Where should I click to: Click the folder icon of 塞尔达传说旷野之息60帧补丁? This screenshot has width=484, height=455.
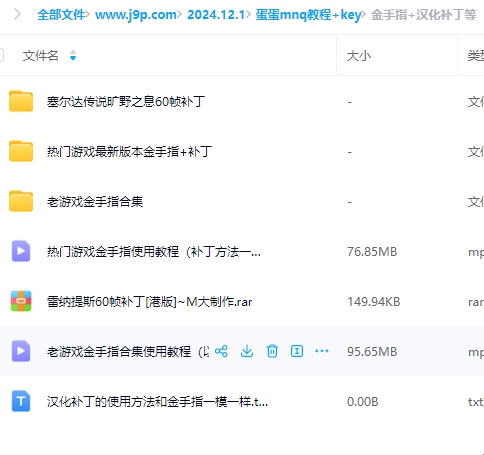pos(21,101)
